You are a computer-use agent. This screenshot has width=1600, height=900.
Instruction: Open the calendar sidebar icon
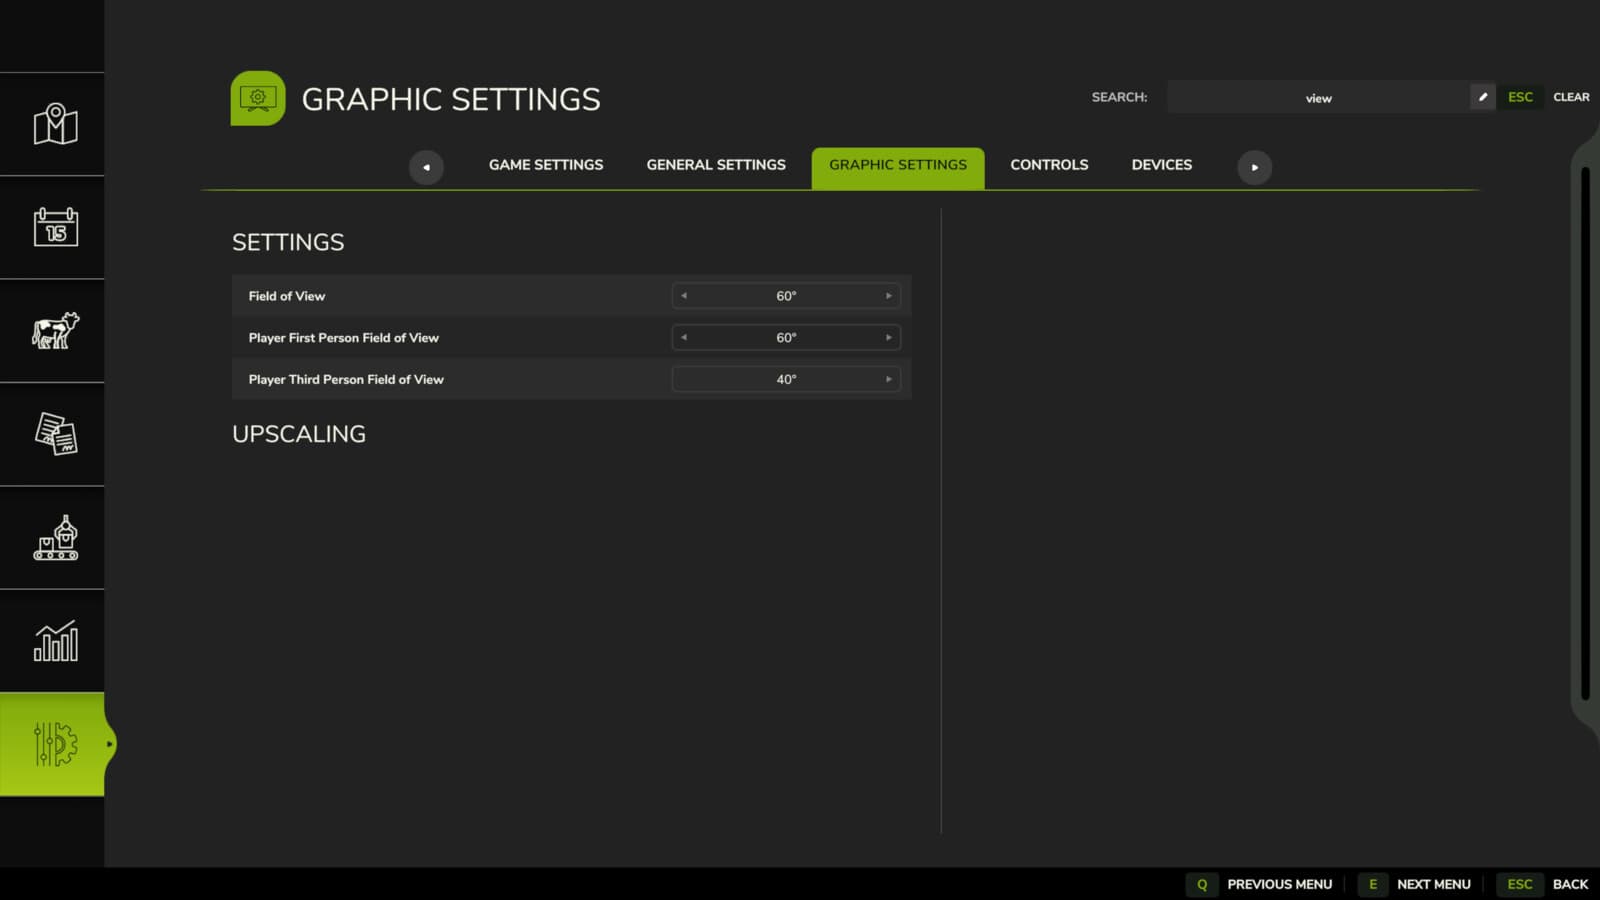point(55,227)
